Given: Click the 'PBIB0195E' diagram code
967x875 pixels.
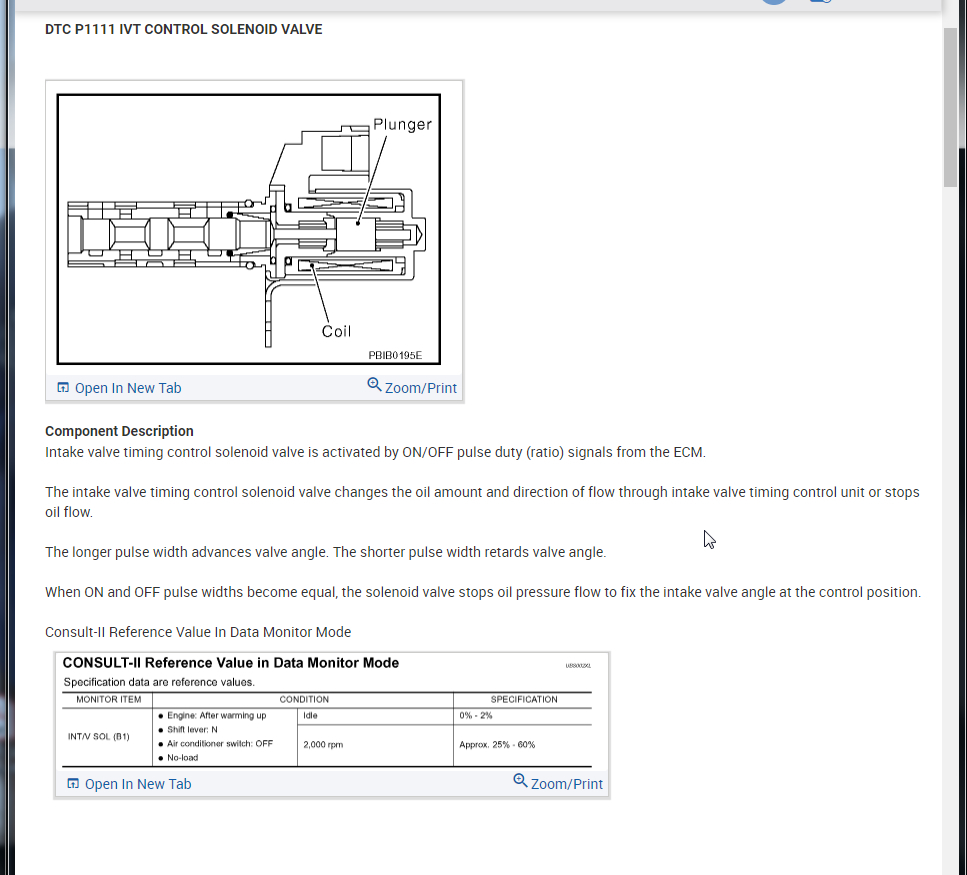Looking at the screenshot, I should tap(395, 355).
